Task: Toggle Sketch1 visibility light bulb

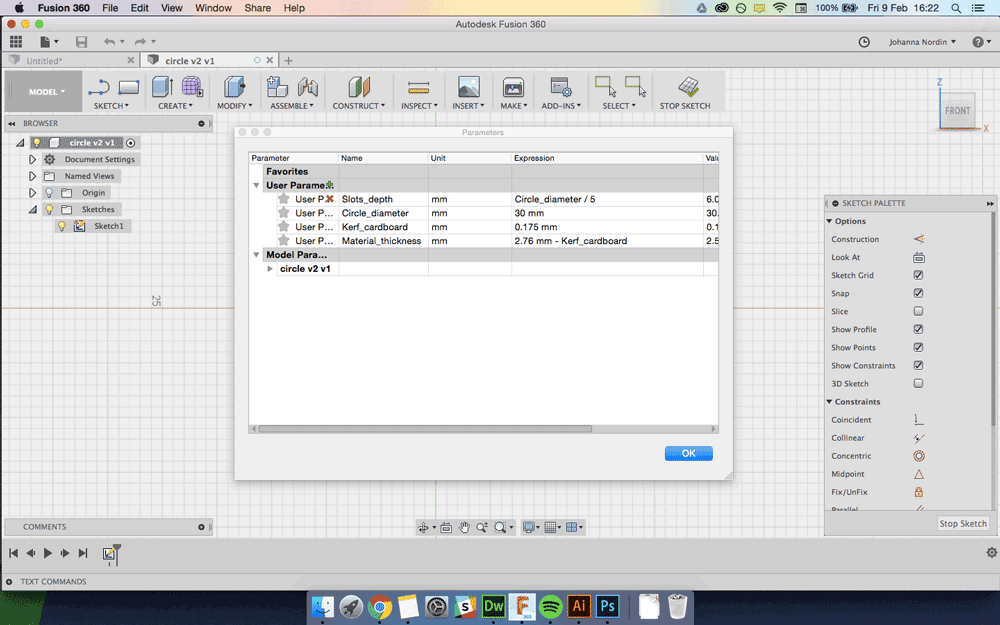Action: pyautogui.click(x=62, y=226)
